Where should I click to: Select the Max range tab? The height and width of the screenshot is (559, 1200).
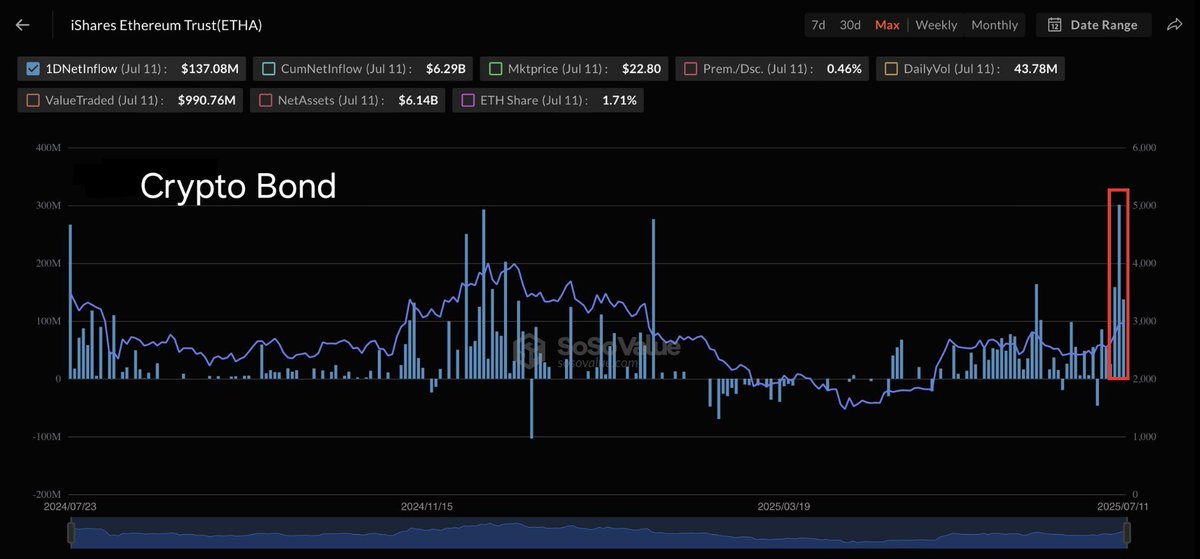(886, 25)
